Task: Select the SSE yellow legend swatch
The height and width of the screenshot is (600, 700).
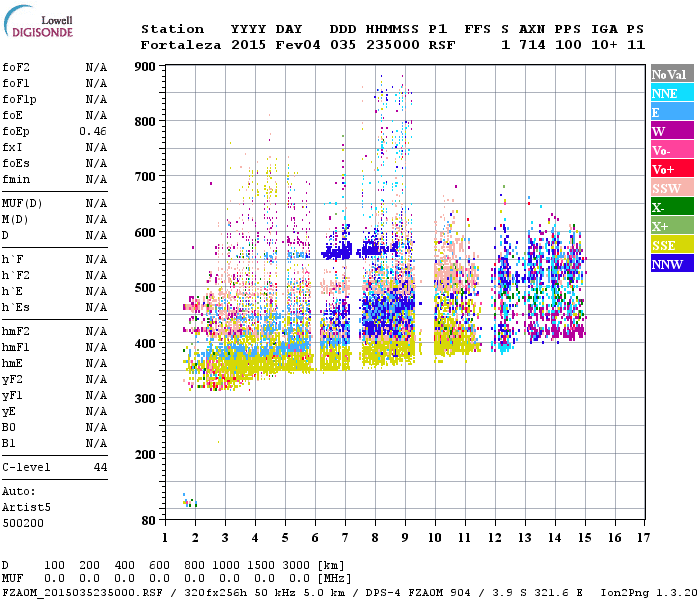Action: (x=672, y=244)
